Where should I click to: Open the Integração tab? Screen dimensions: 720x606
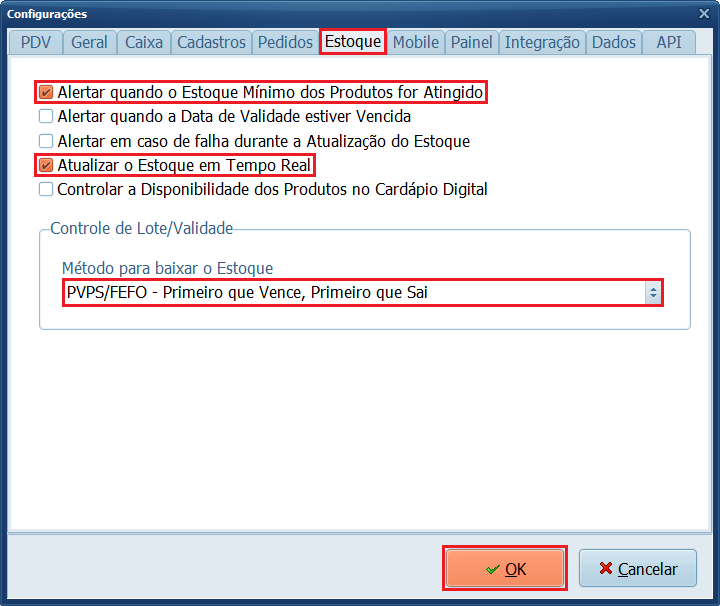click(542, 42)
